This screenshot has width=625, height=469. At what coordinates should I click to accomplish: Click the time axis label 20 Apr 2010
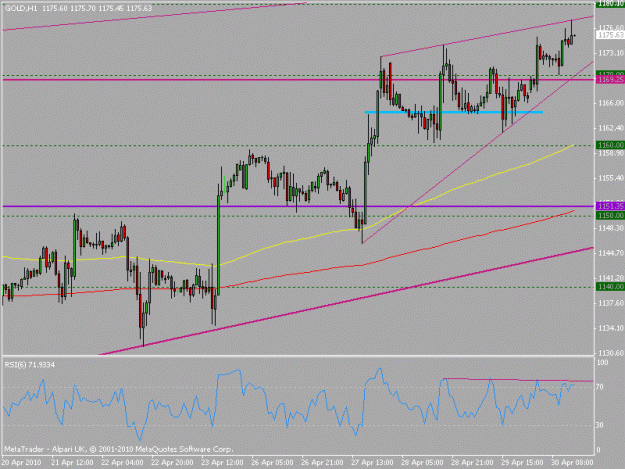coord(21,463)
